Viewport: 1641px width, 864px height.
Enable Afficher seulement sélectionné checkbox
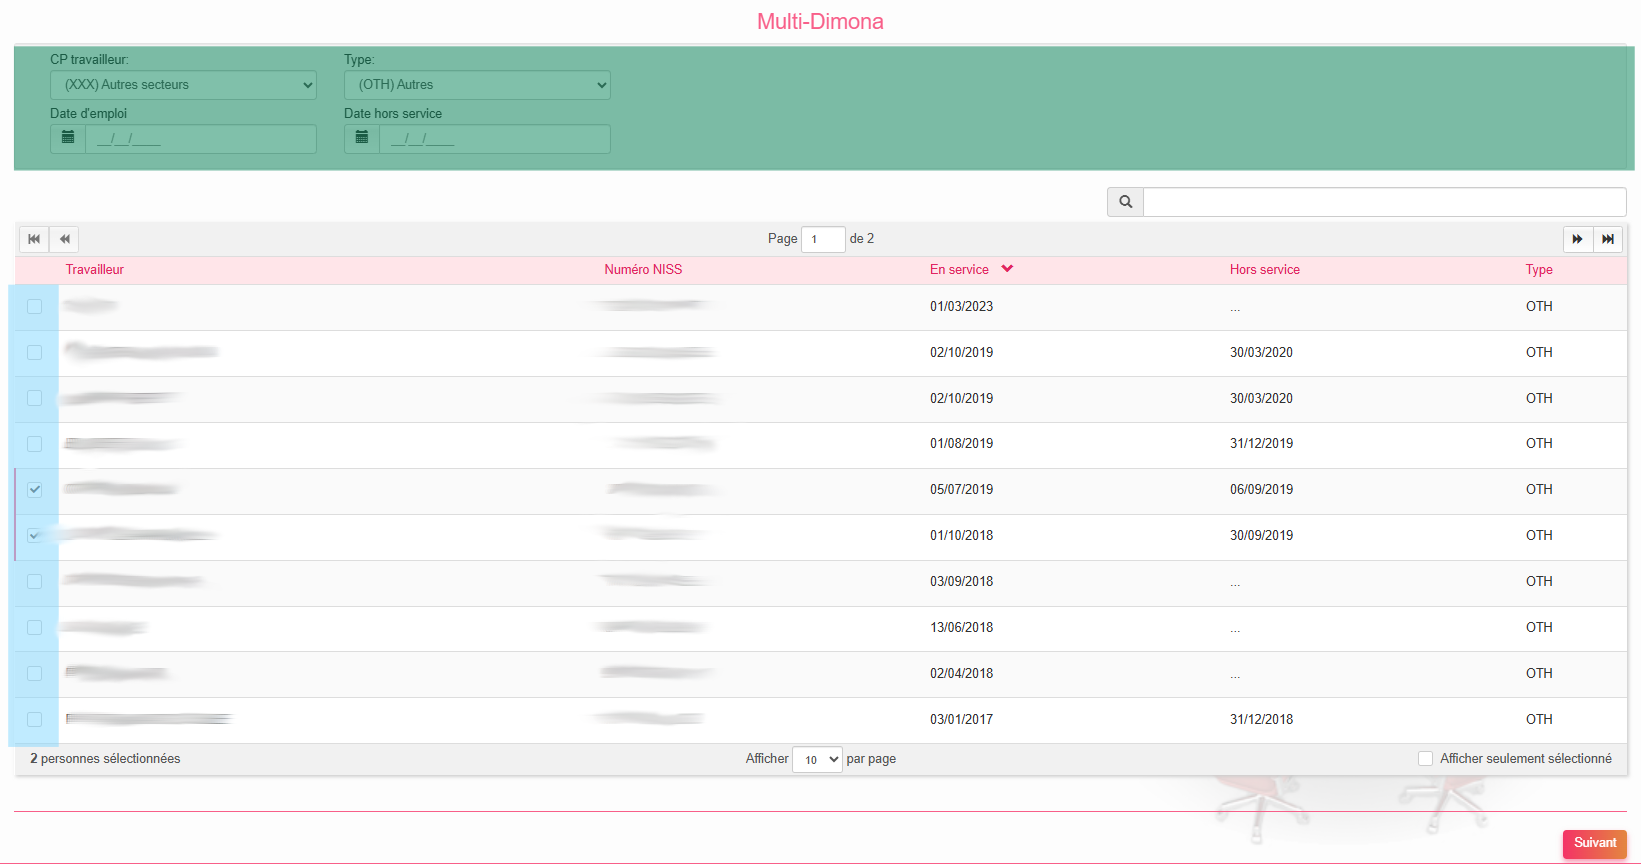(x=1425, y=759)
